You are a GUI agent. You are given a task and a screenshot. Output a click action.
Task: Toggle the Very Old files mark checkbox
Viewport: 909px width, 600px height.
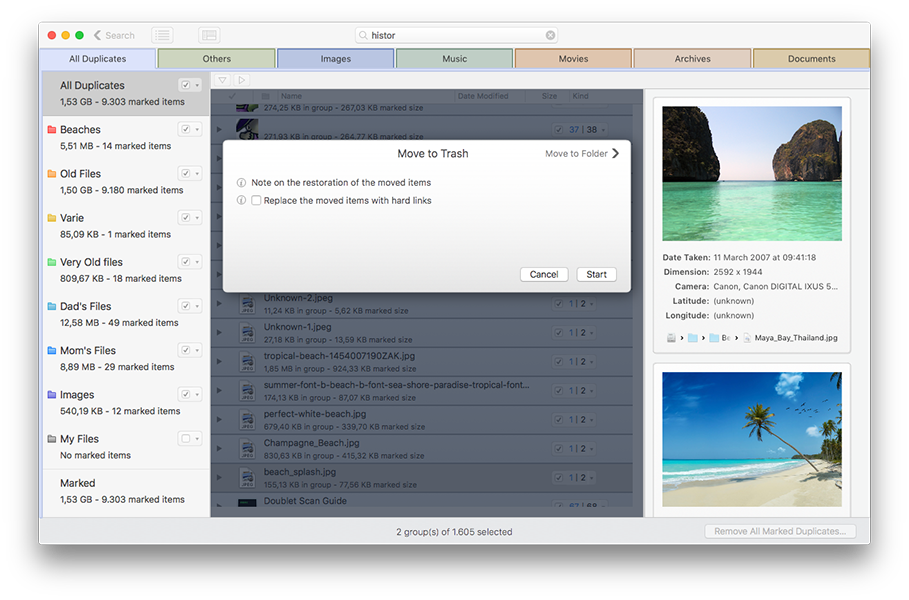tap(186, 261)
